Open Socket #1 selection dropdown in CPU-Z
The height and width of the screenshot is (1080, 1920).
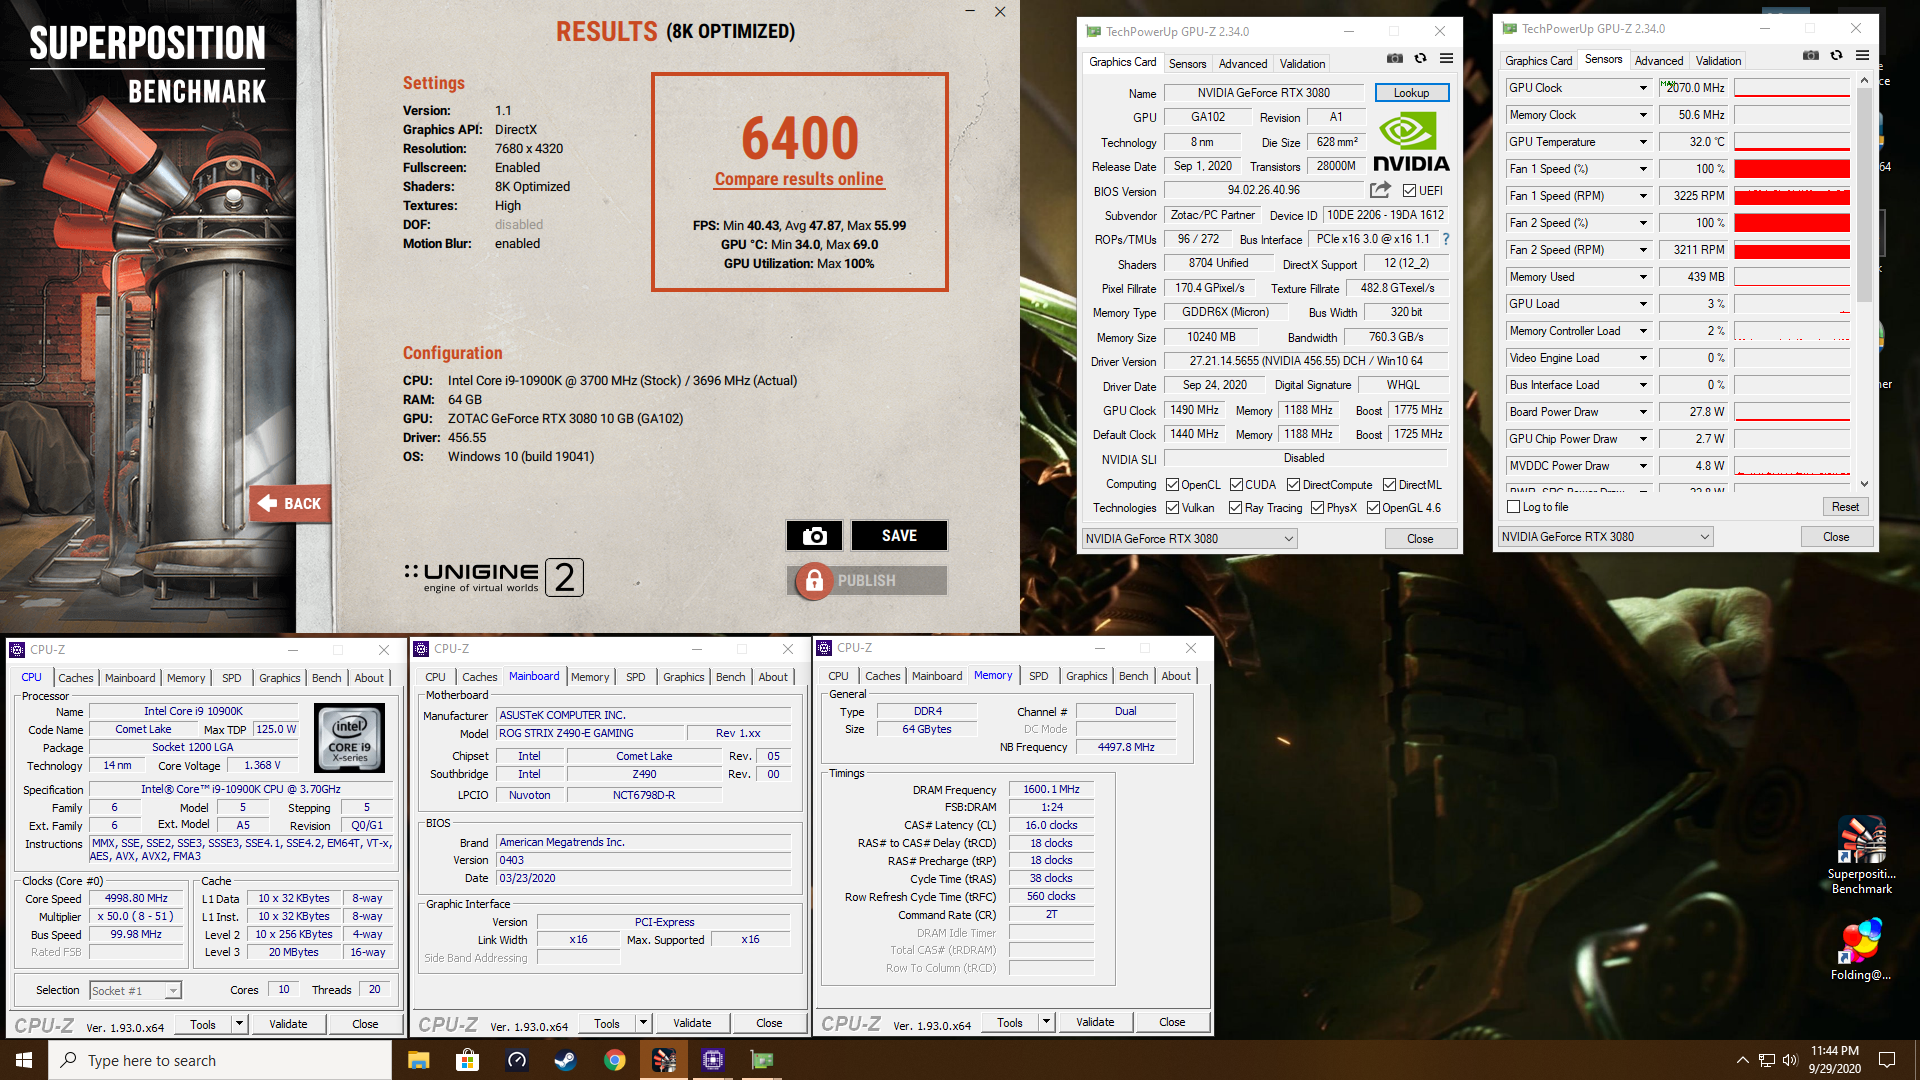point(135,990)
